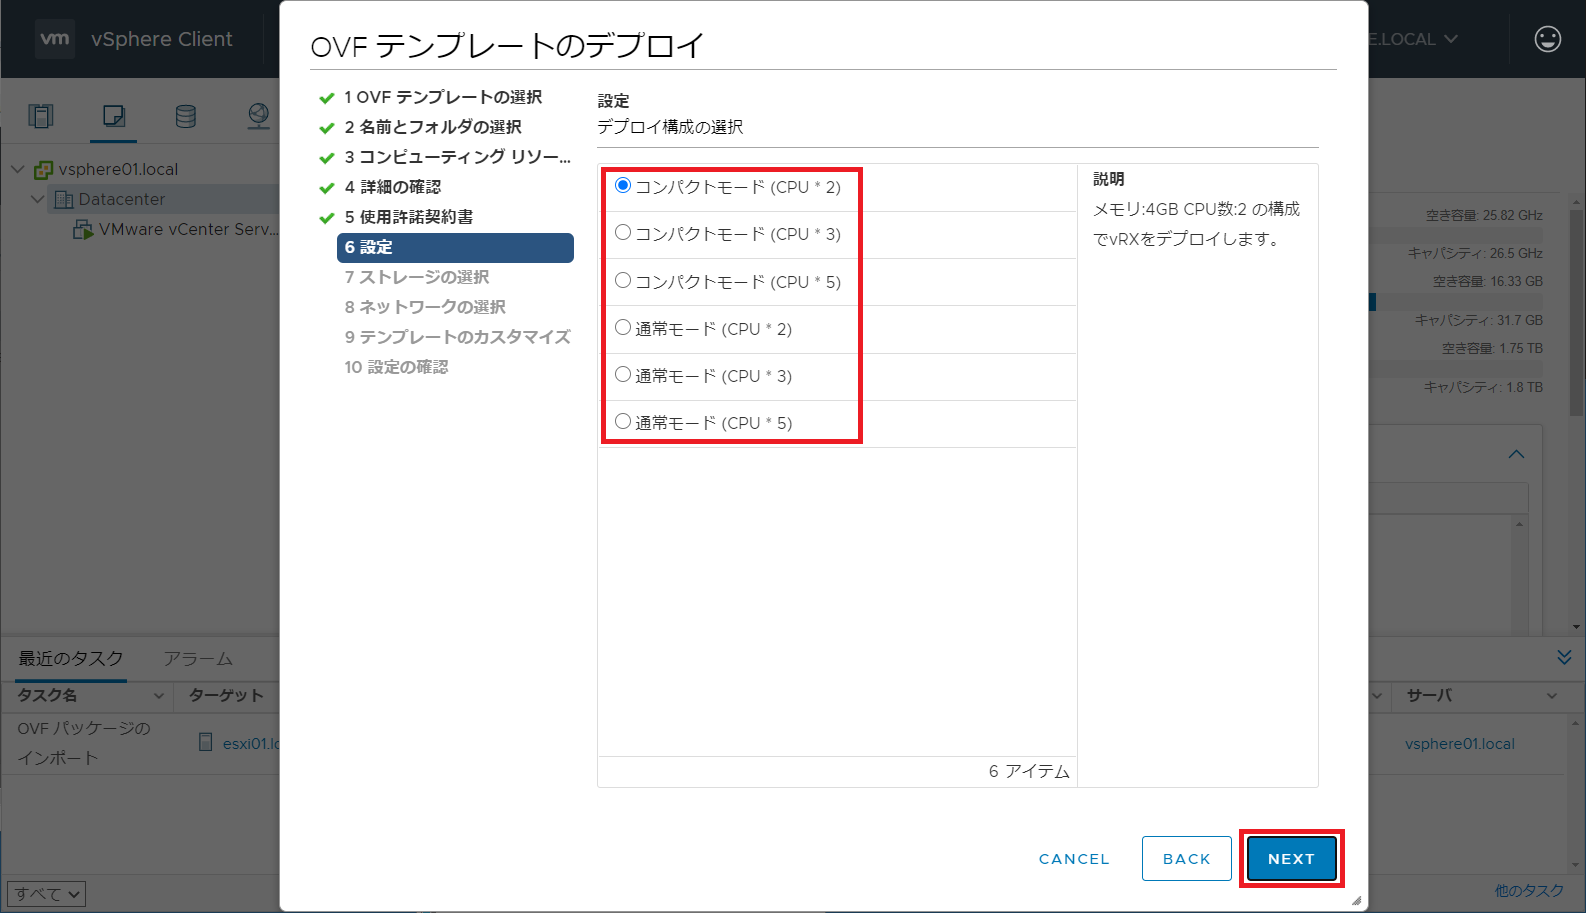Collapse the Datacenter tree node

[x=37, y=199]
